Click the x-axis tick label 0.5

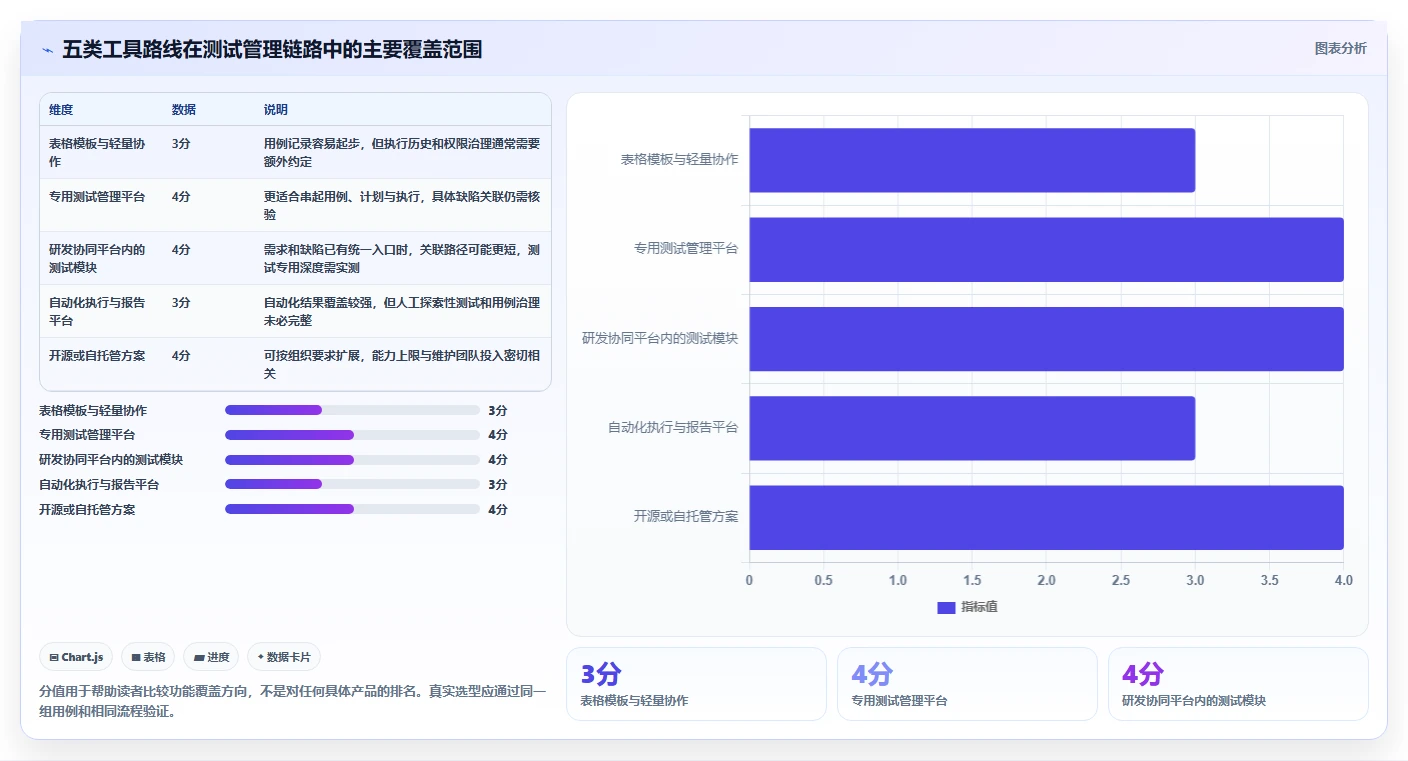tap(824, 580)
